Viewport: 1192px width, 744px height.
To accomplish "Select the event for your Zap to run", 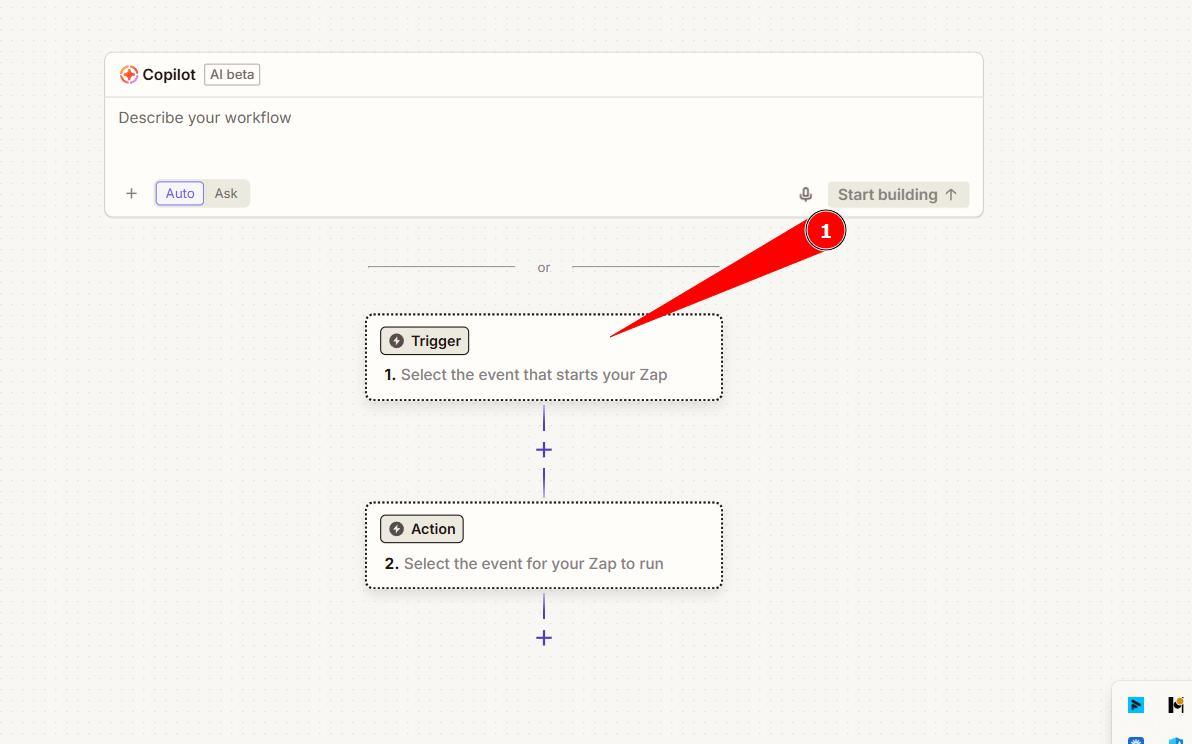I will pos(532,564).
